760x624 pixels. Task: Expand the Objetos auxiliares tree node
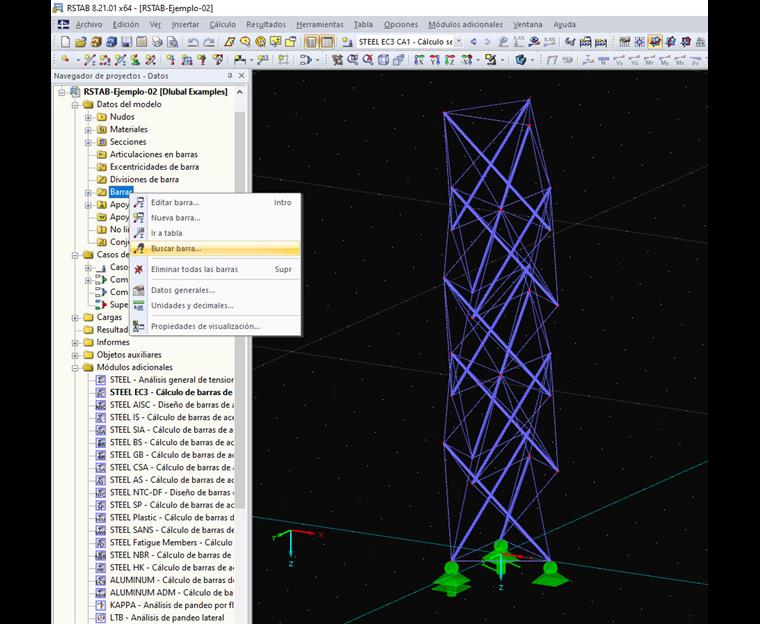point(75,355)
